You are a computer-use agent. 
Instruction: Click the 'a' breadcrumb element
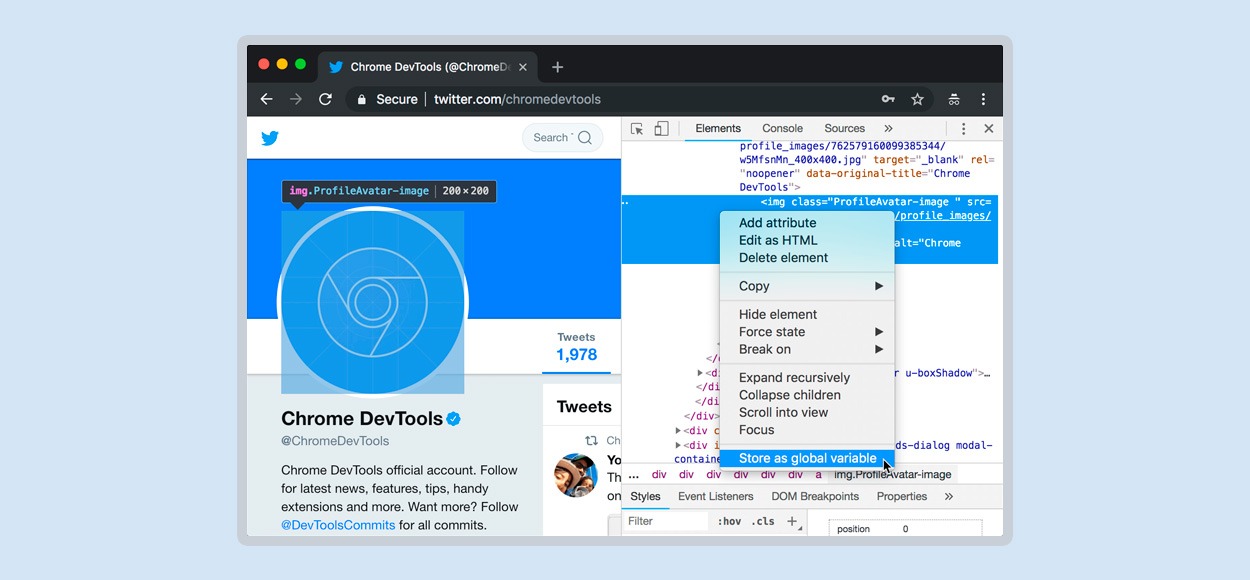(x=818, y=475)
